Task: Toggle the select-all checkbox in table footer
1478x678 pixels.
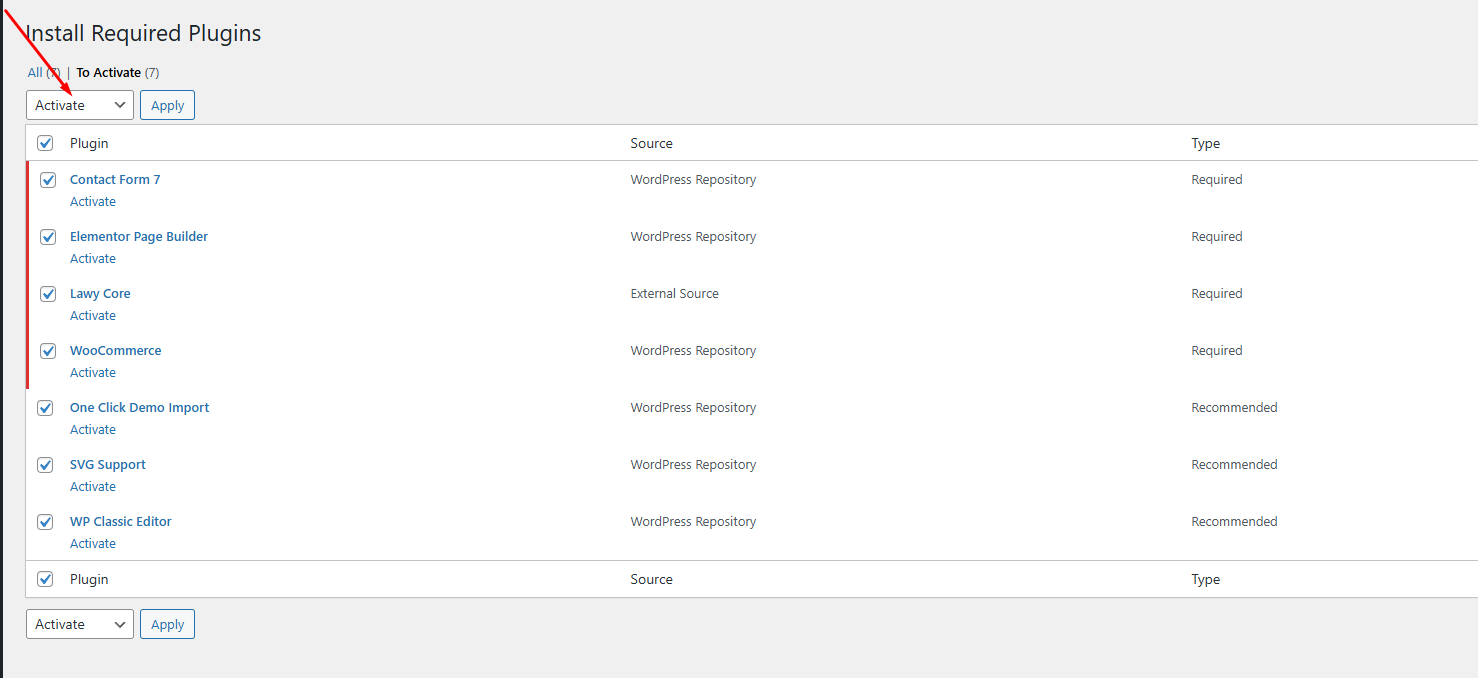Action: point(45,579)
